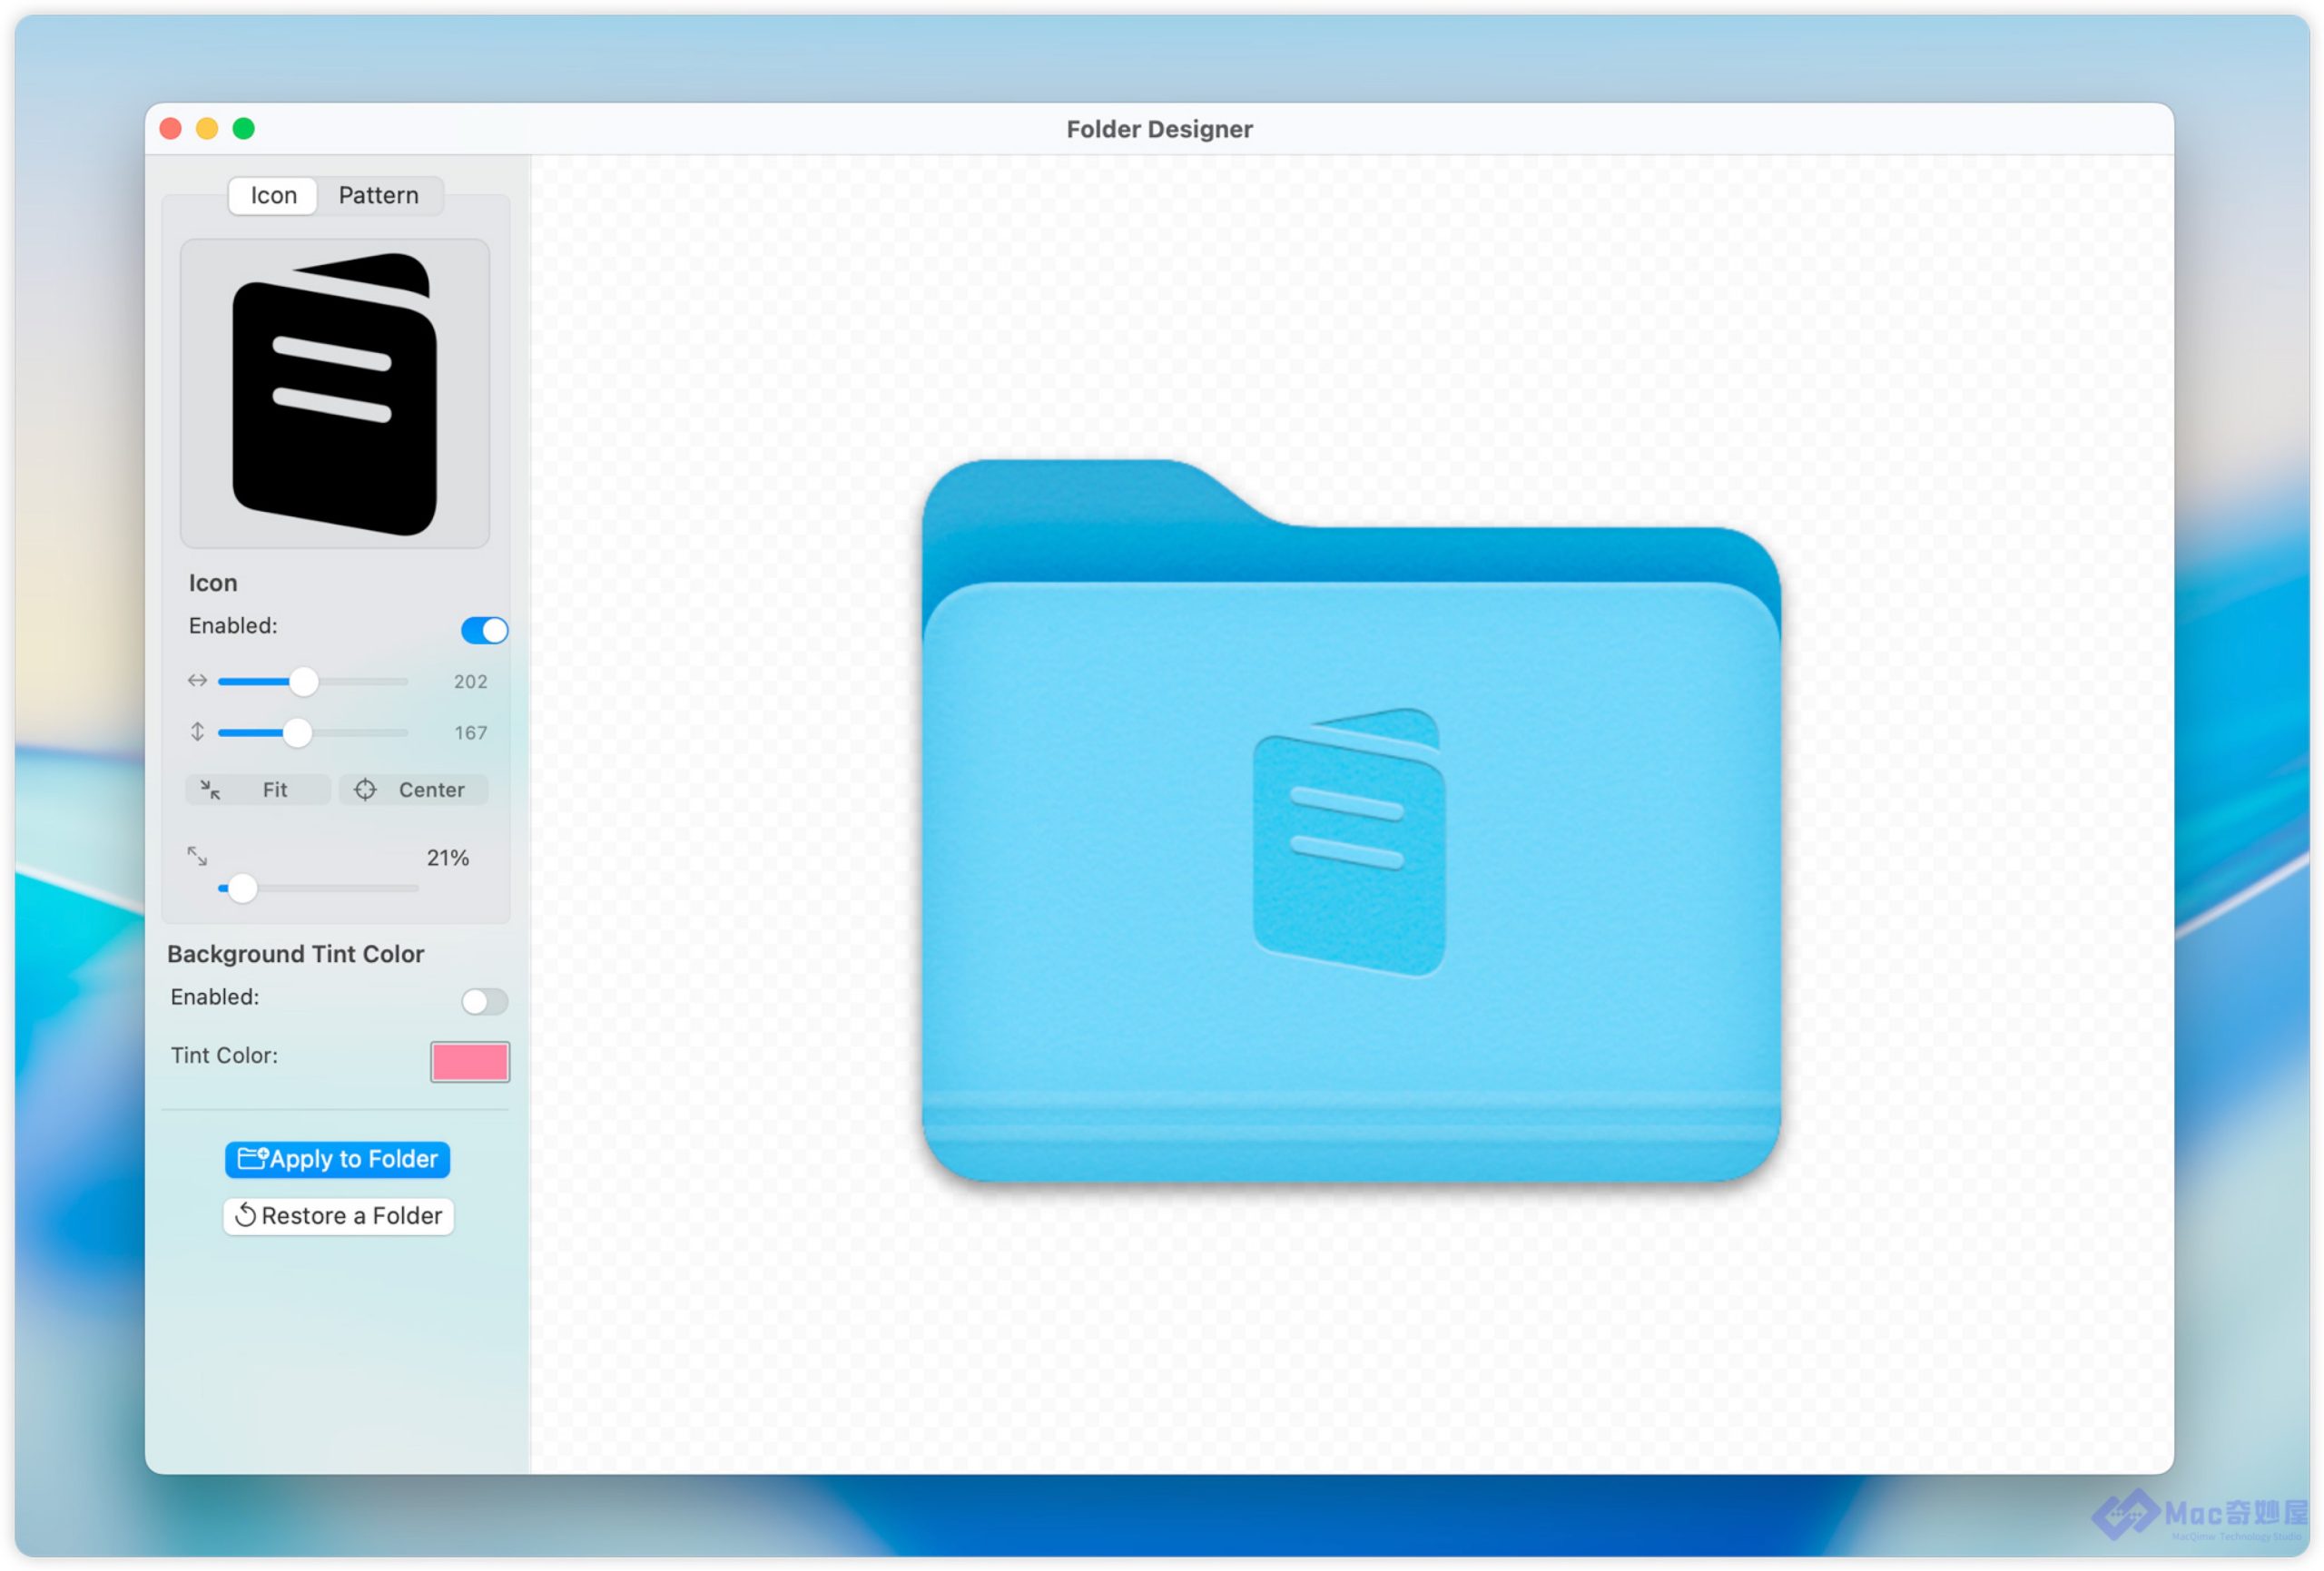
Task: Click the Center crosshair icon
Action: [x=365, y=790]
